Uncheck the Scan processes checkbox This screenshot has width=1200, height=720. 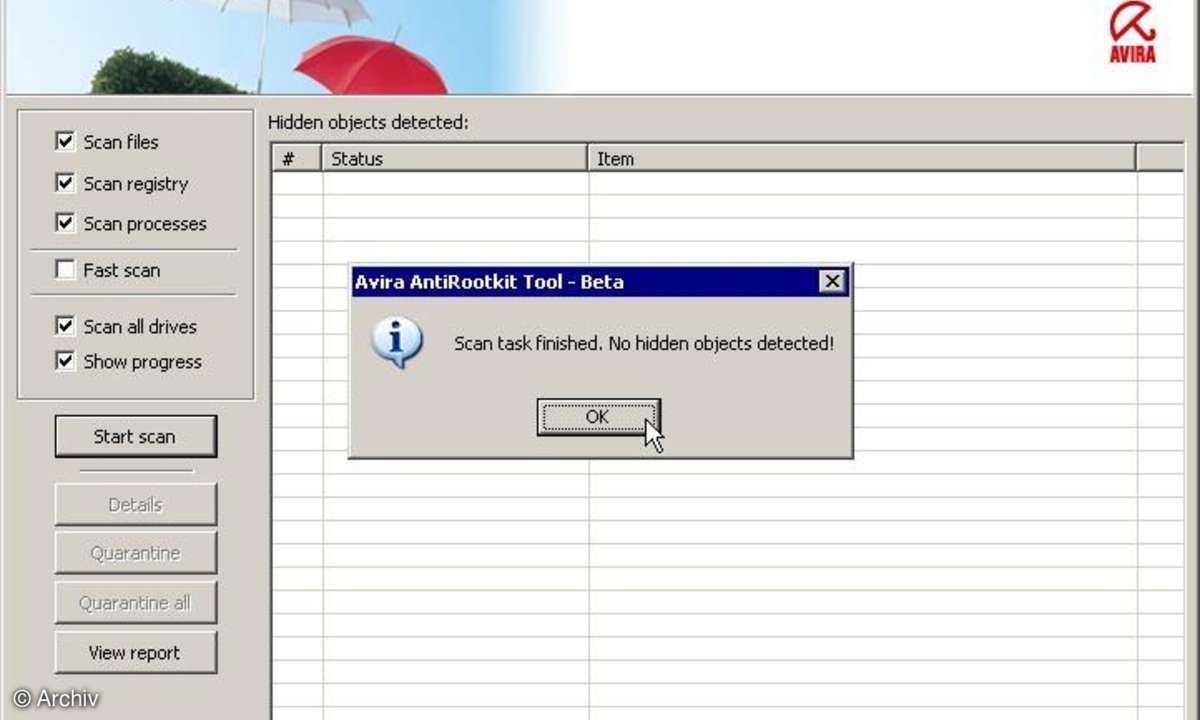tap(65, 223)
